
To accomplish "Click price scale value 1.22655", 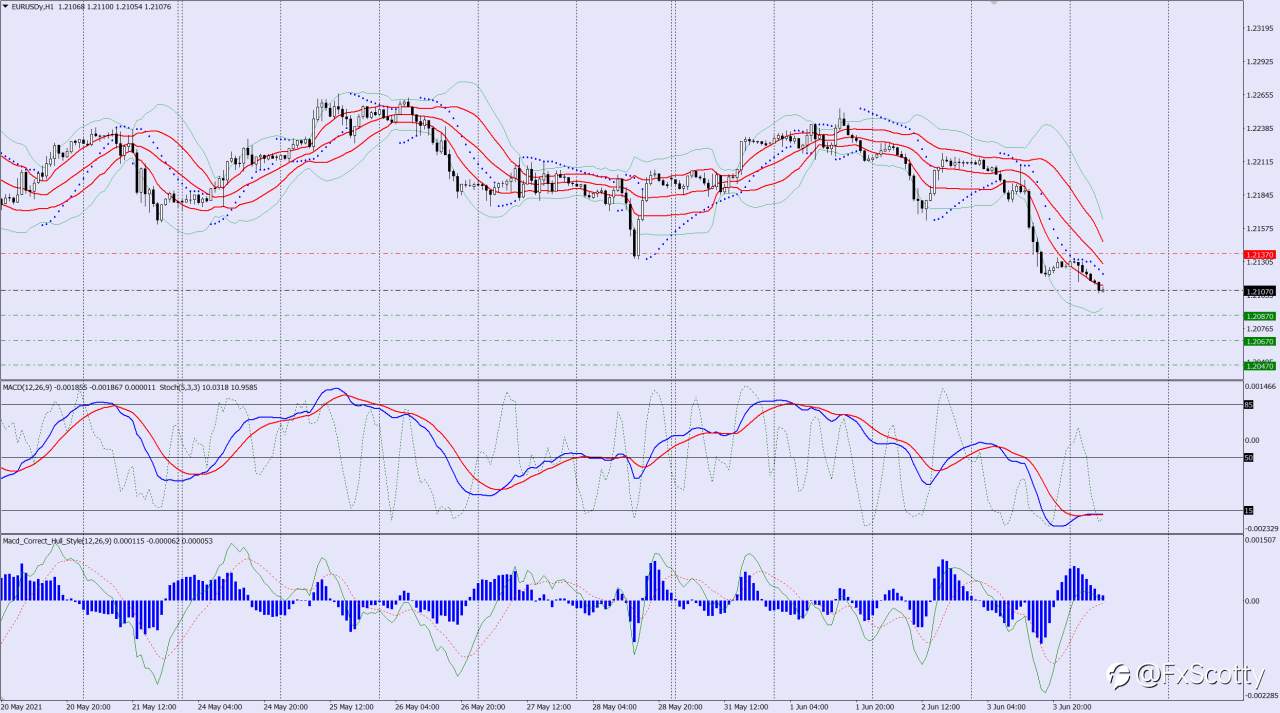I will coord(1260,96).
